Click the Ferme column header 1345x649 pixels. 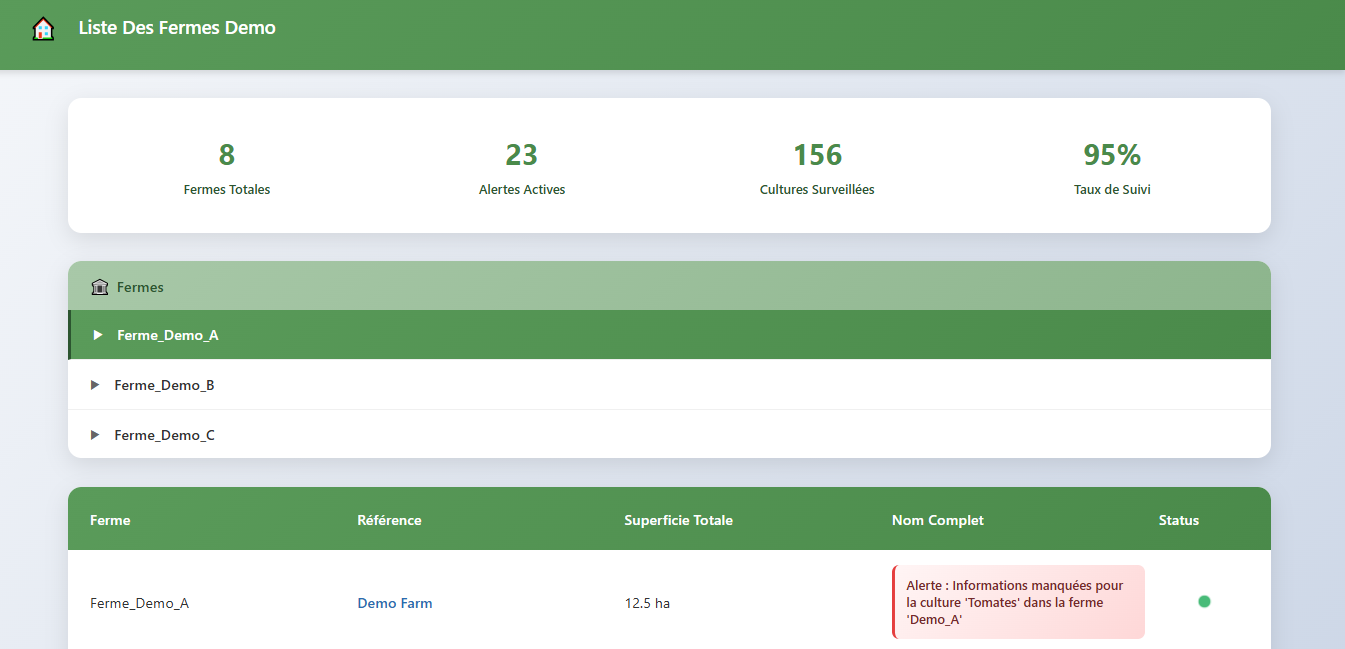(x=110, y=520)
